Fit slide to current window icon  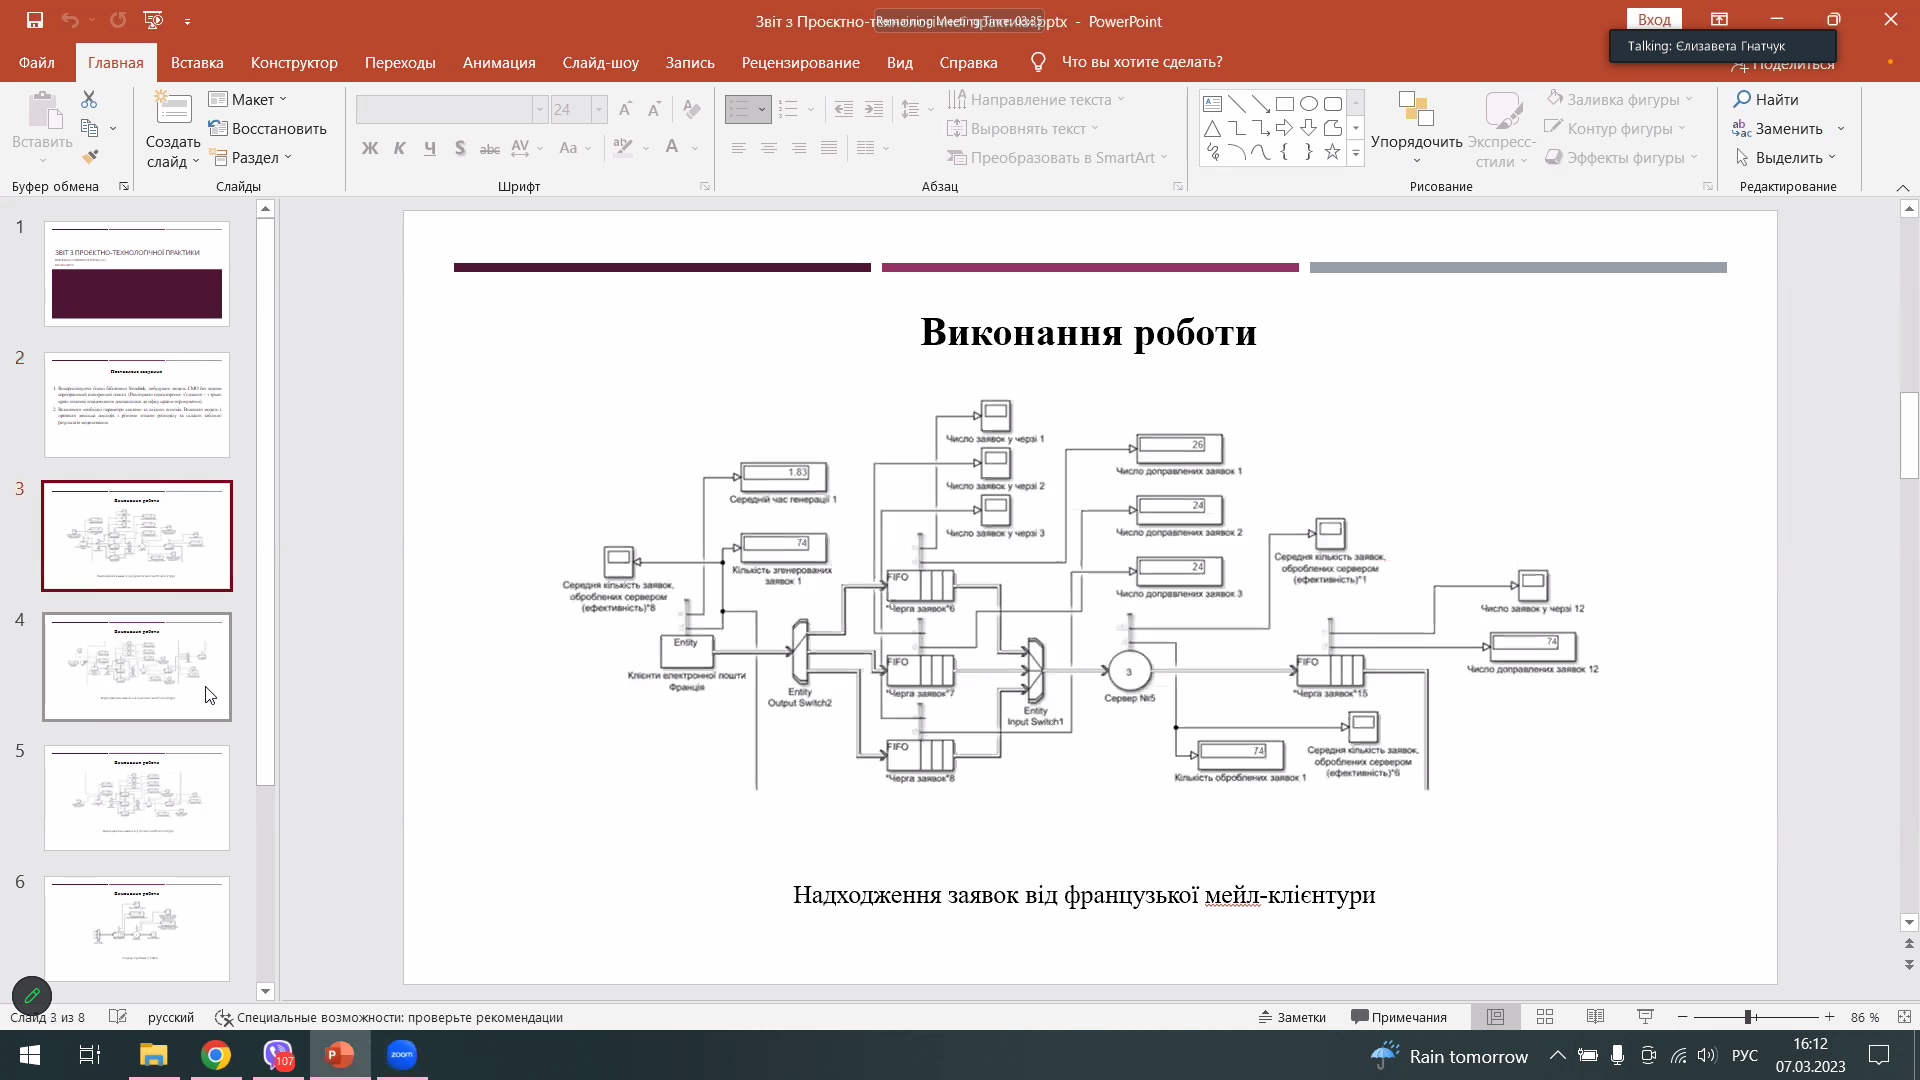[1904, 1017]
